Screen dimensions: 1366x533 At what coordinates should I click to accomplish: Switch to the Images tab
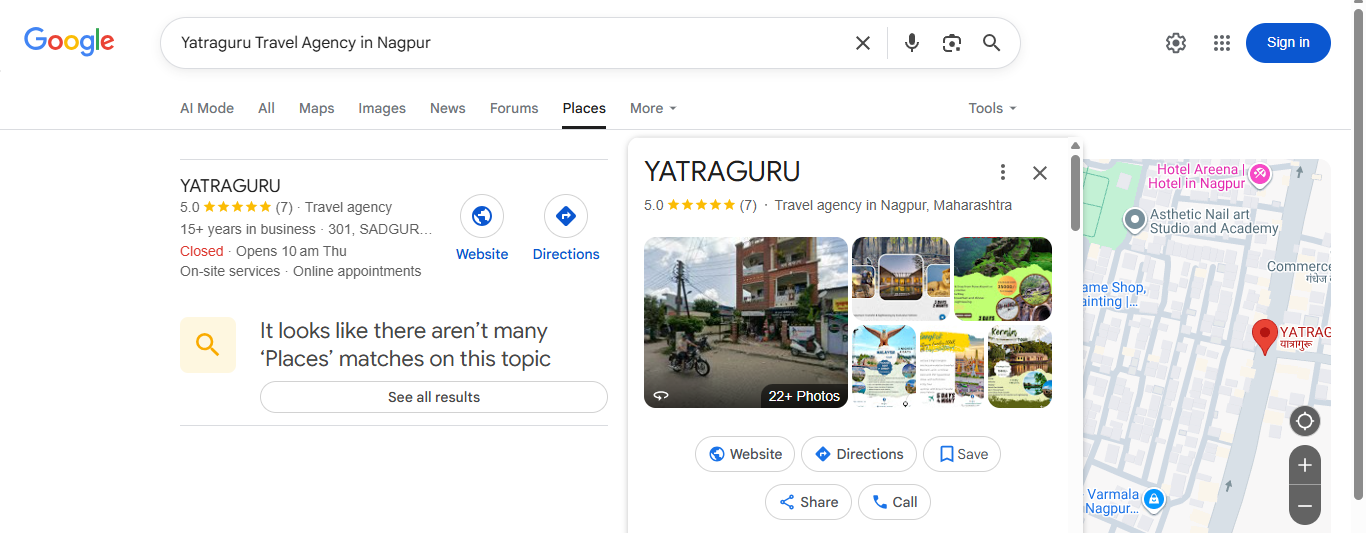(x=382, y=108)
